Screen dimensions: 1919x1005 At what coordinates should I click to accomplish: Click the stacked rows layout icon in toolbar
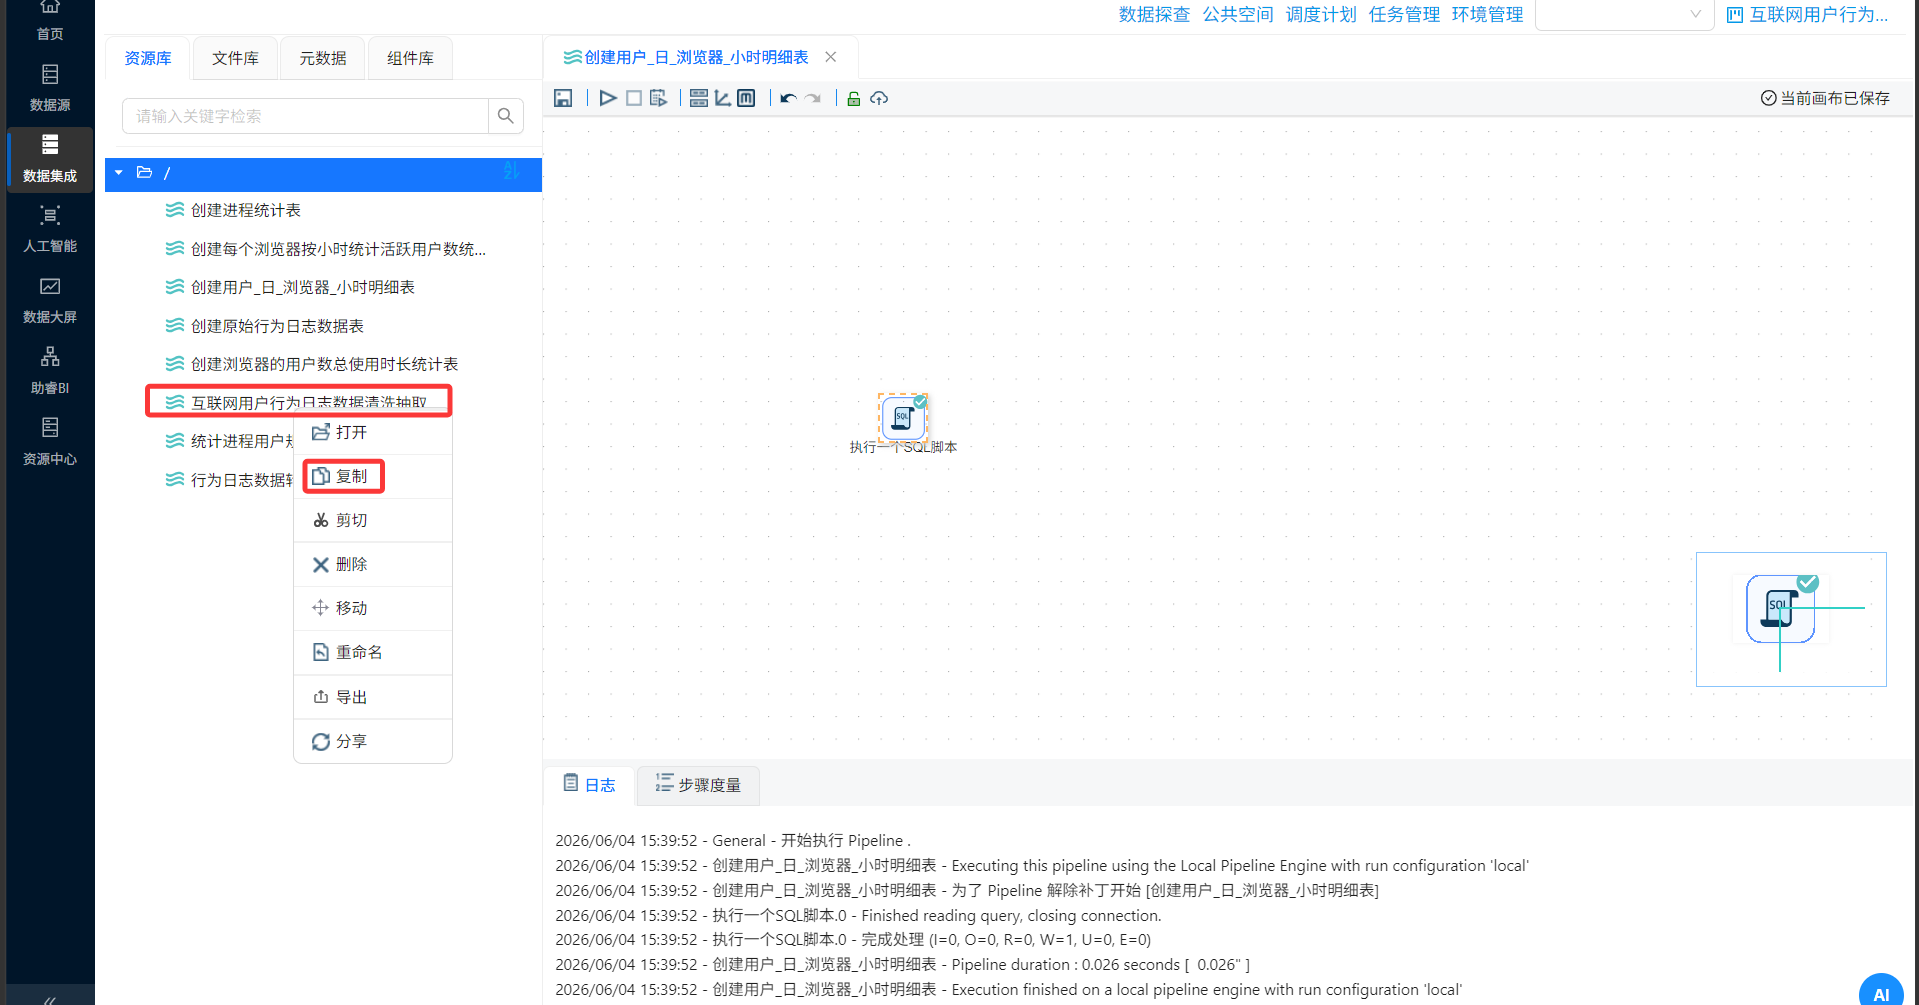click(x=699, y=98)
